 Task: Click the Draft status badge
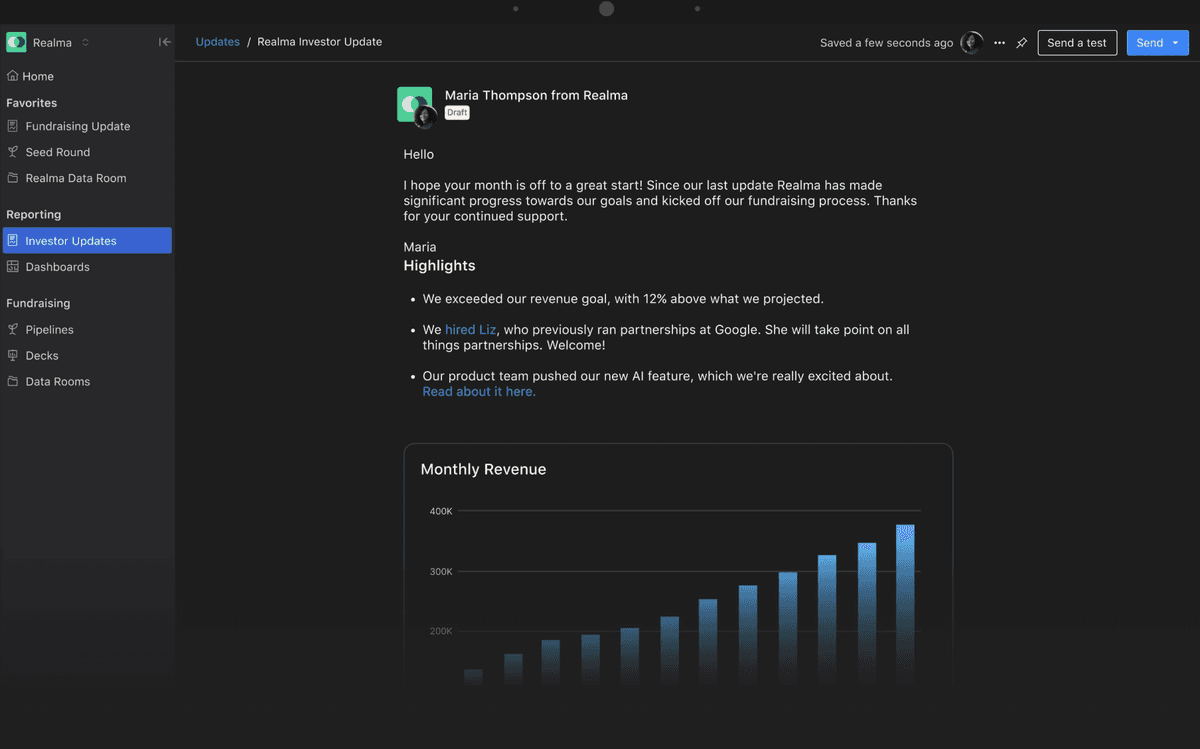coord(457,112)
